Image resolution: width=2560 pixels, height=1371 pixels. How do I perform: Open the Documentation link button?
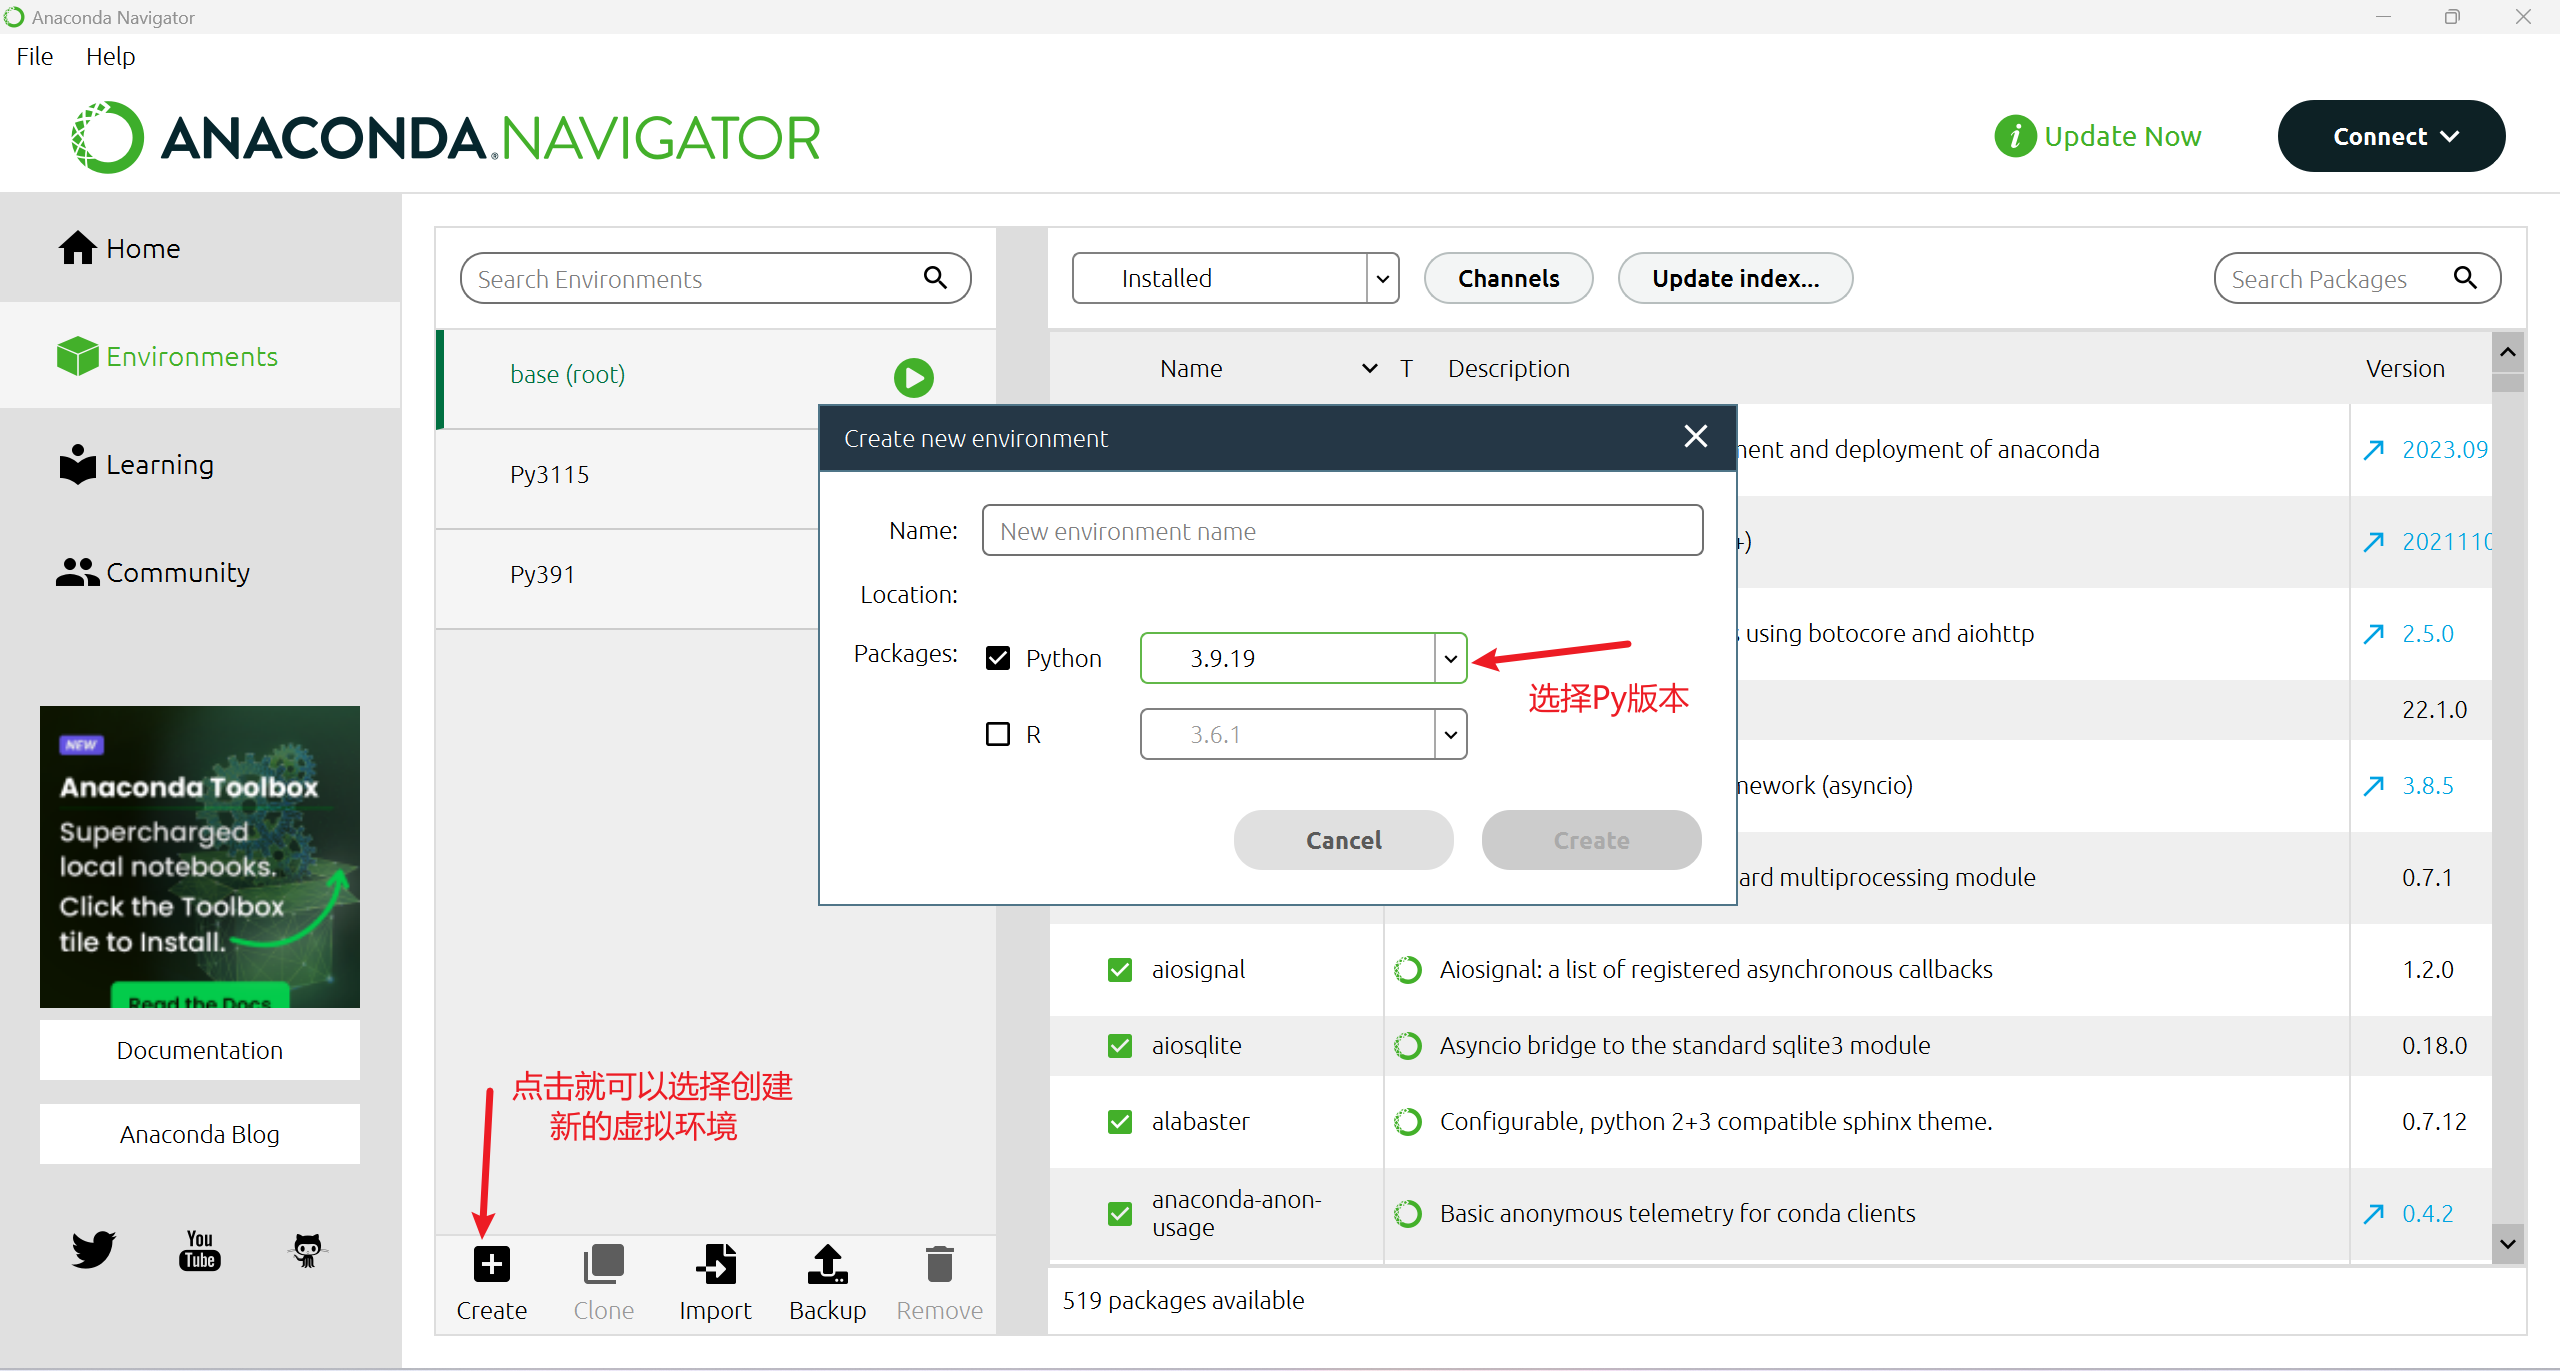click(200, 1050)
